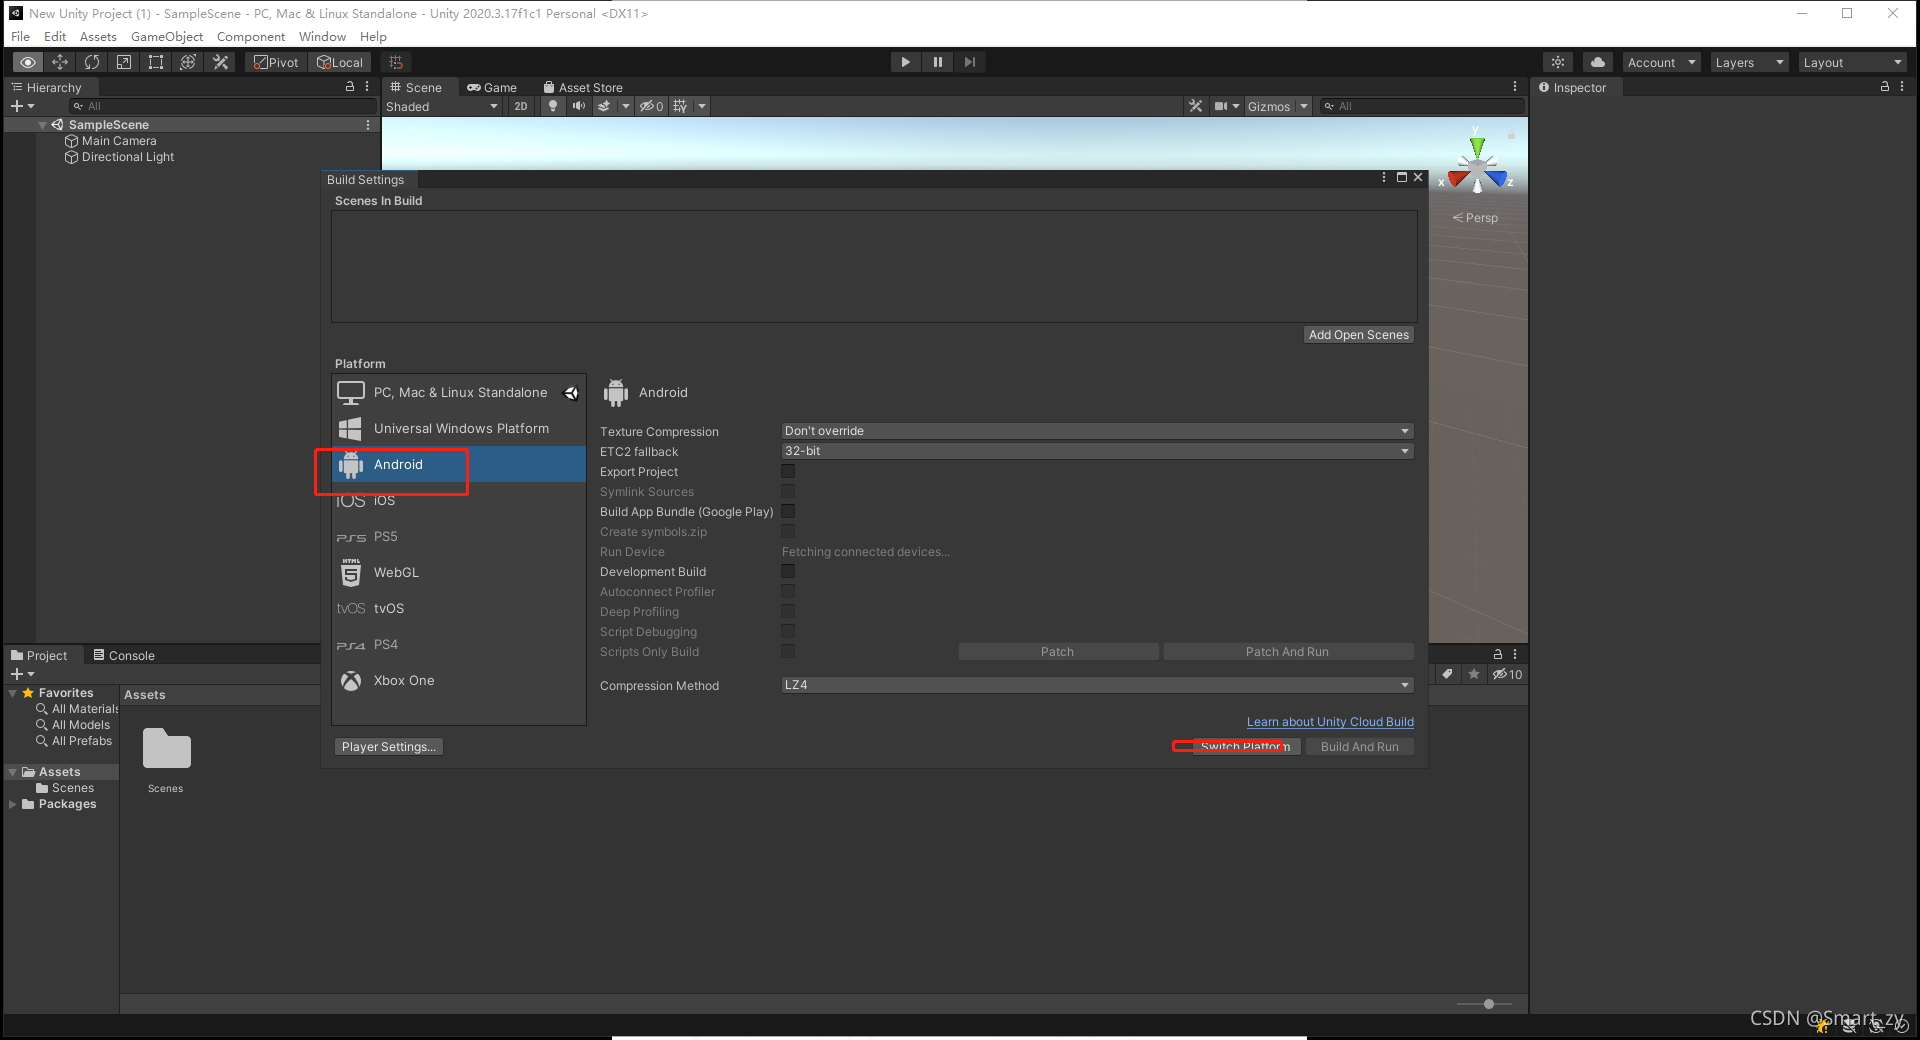The image size is (1920, 1040).
Task: Toggle Scene effects icon
Action: point(604,106)
